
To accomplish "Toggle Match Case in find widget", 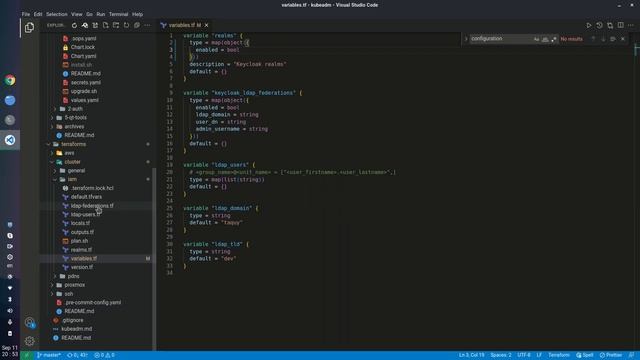I will [x=536, y=39].
